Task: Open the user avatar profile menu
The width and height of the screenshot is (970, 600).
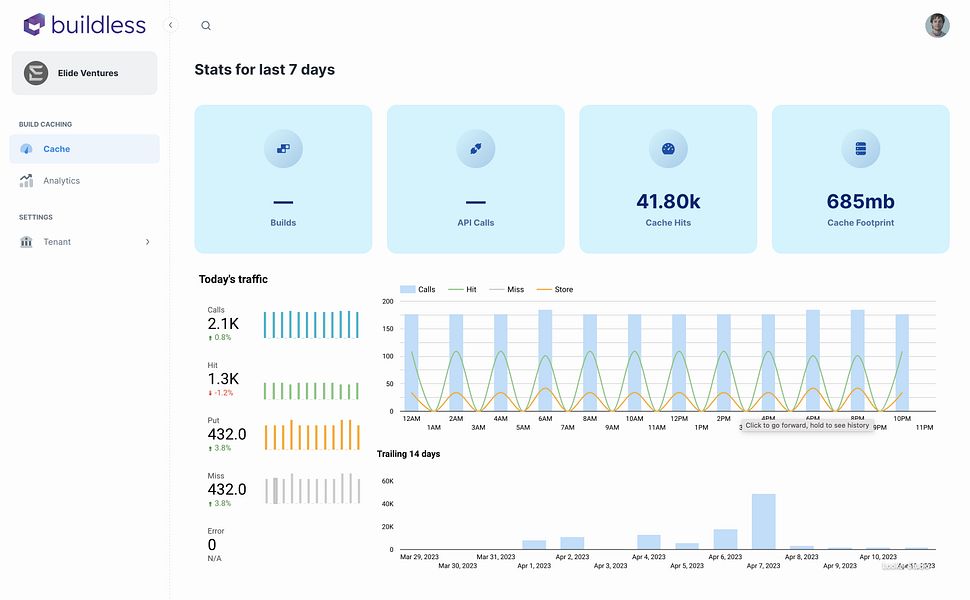Action: point(937,25)
